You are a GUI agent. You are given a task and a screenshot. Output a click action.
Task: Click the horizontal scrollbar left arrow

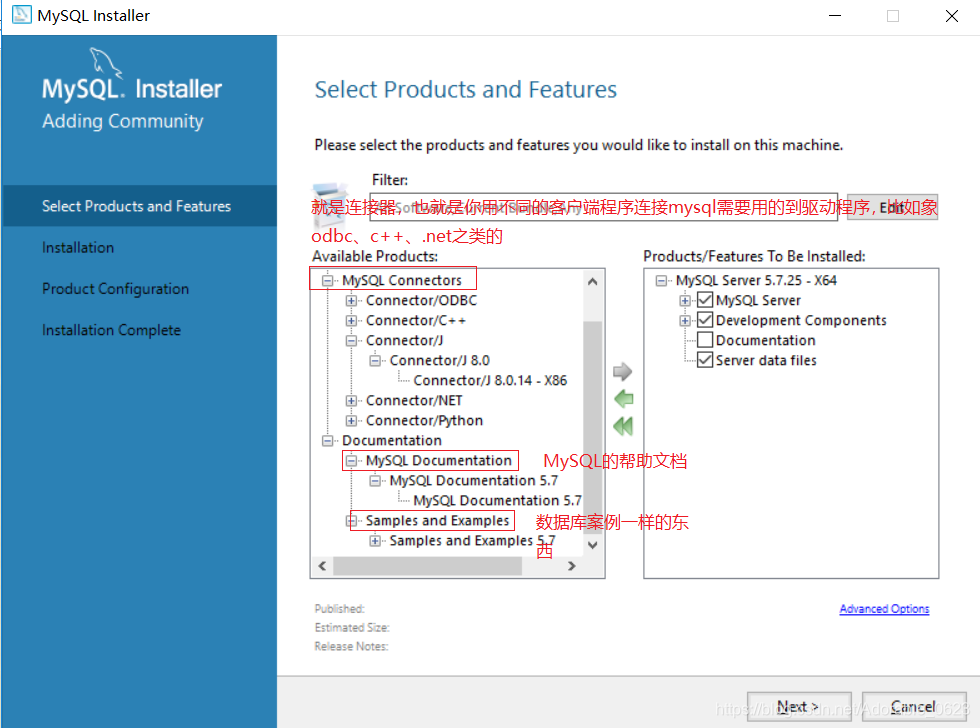click(322, 566)
